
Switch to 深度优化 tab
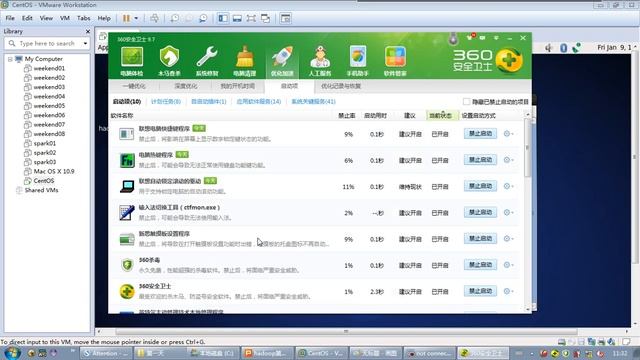(x=186, y=86)
